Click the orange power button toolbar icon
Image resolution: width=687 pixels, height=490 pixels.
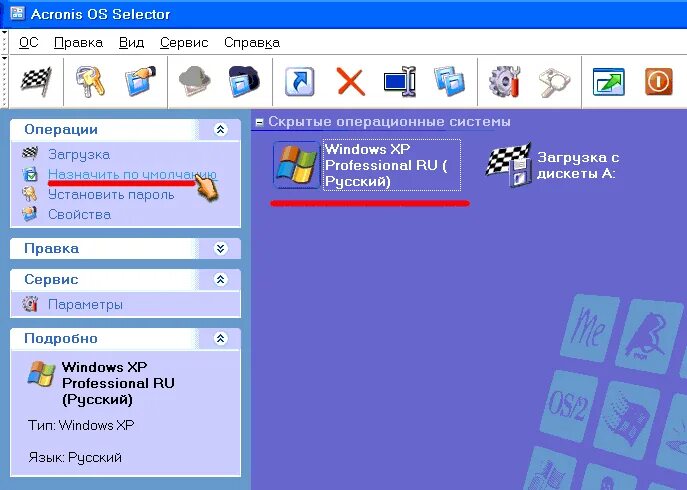pos(659,82)
